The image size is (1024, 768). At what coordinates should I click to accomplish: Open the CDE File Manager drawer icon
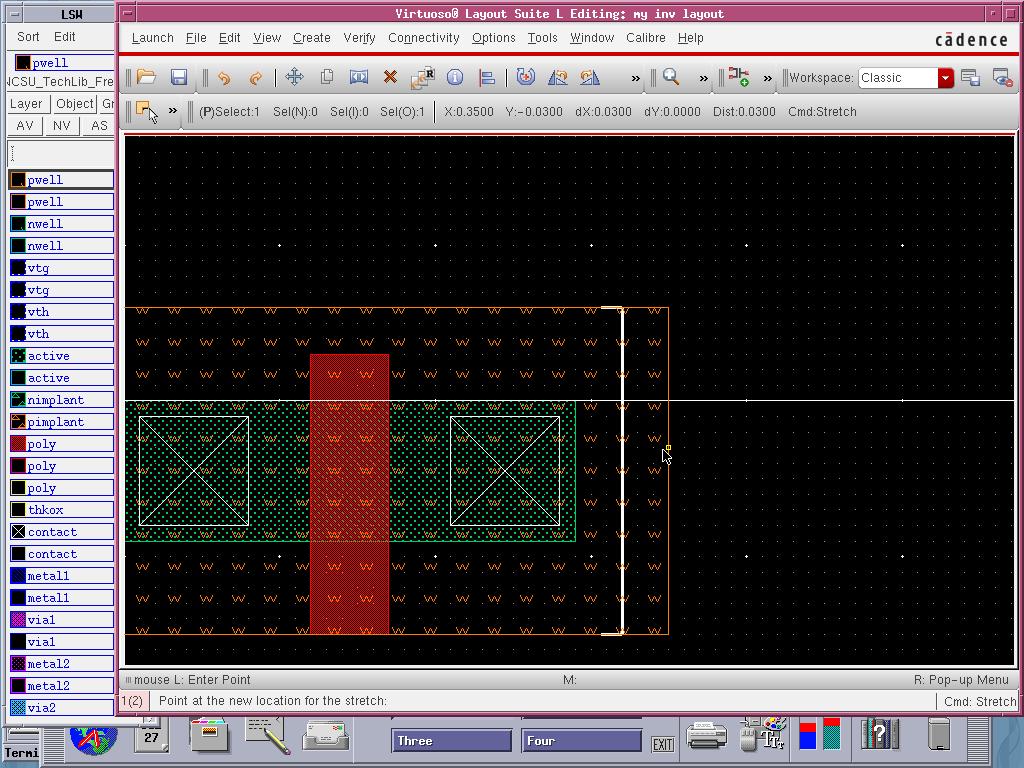(209, 734)
